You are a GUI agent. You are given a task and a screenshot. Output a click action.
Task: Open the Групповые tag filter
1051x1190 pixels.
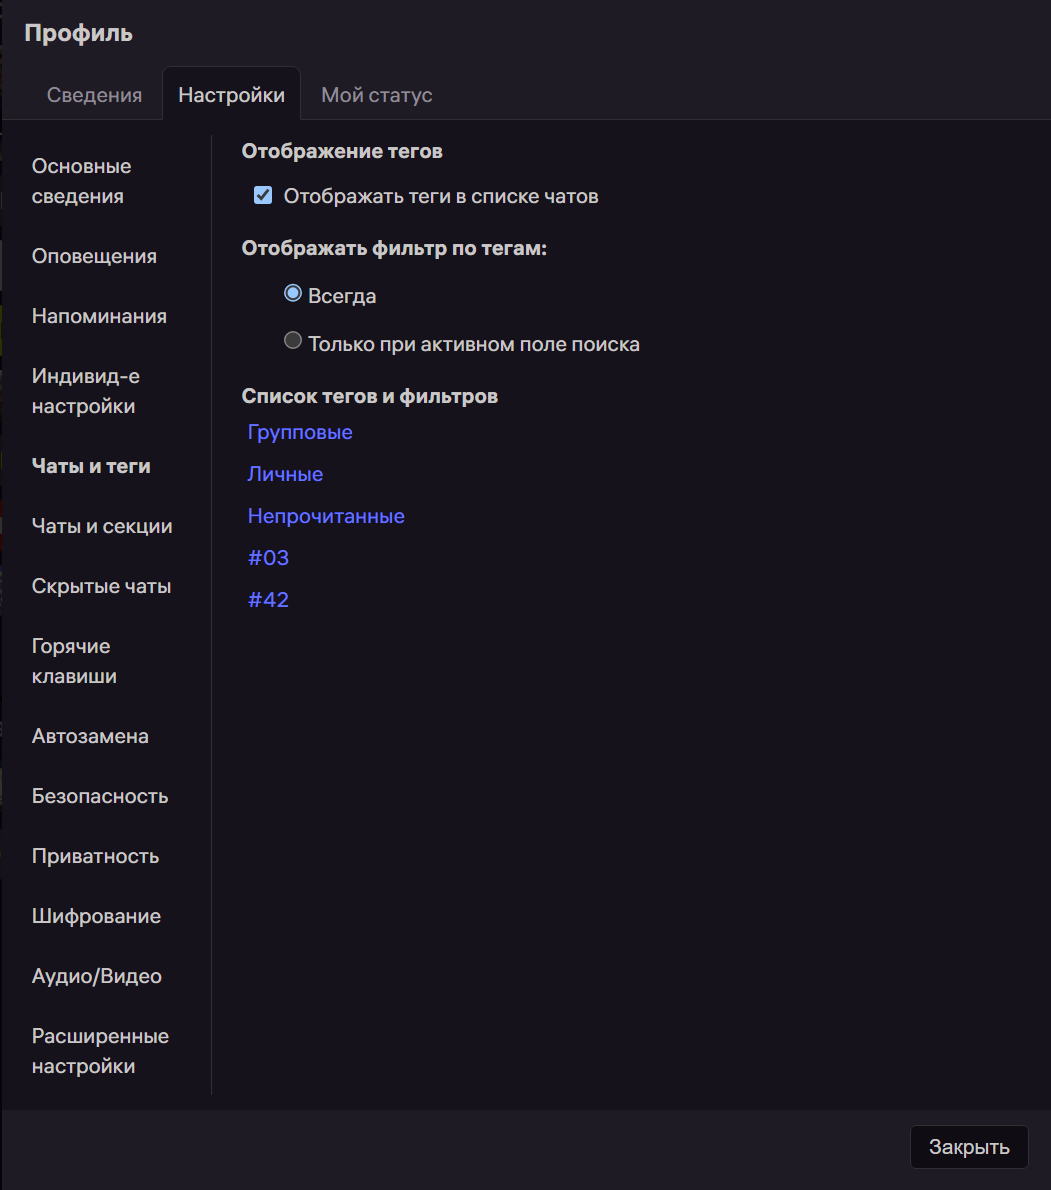click(x=299, y=431)
